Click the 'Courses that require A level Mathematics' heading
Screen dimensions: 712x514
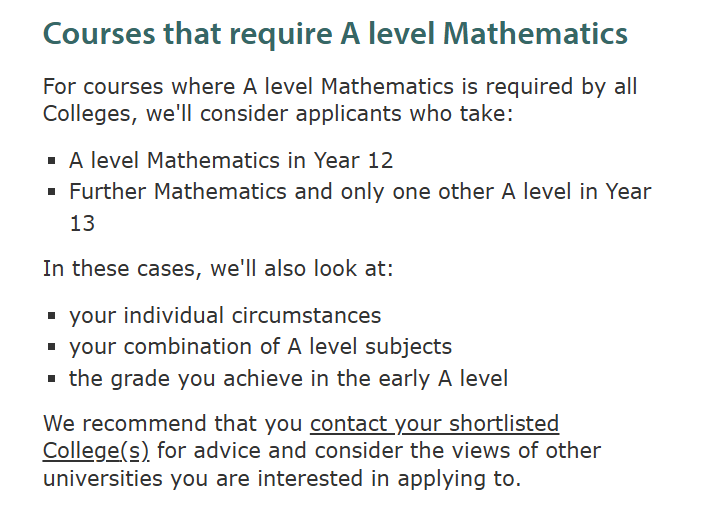coord(335,33)
